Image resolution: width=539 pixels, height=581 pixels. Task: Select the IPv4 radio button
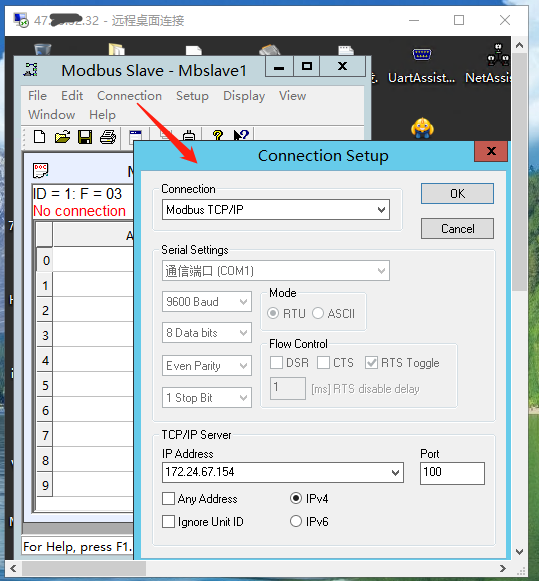(x=296, y=498)
